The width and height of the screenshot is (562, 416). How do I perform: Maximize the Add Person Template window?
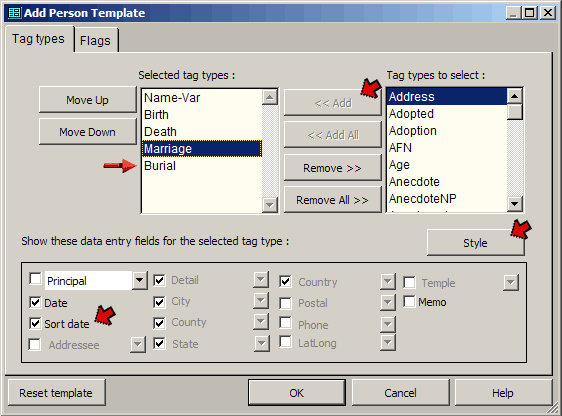(529, 13)
